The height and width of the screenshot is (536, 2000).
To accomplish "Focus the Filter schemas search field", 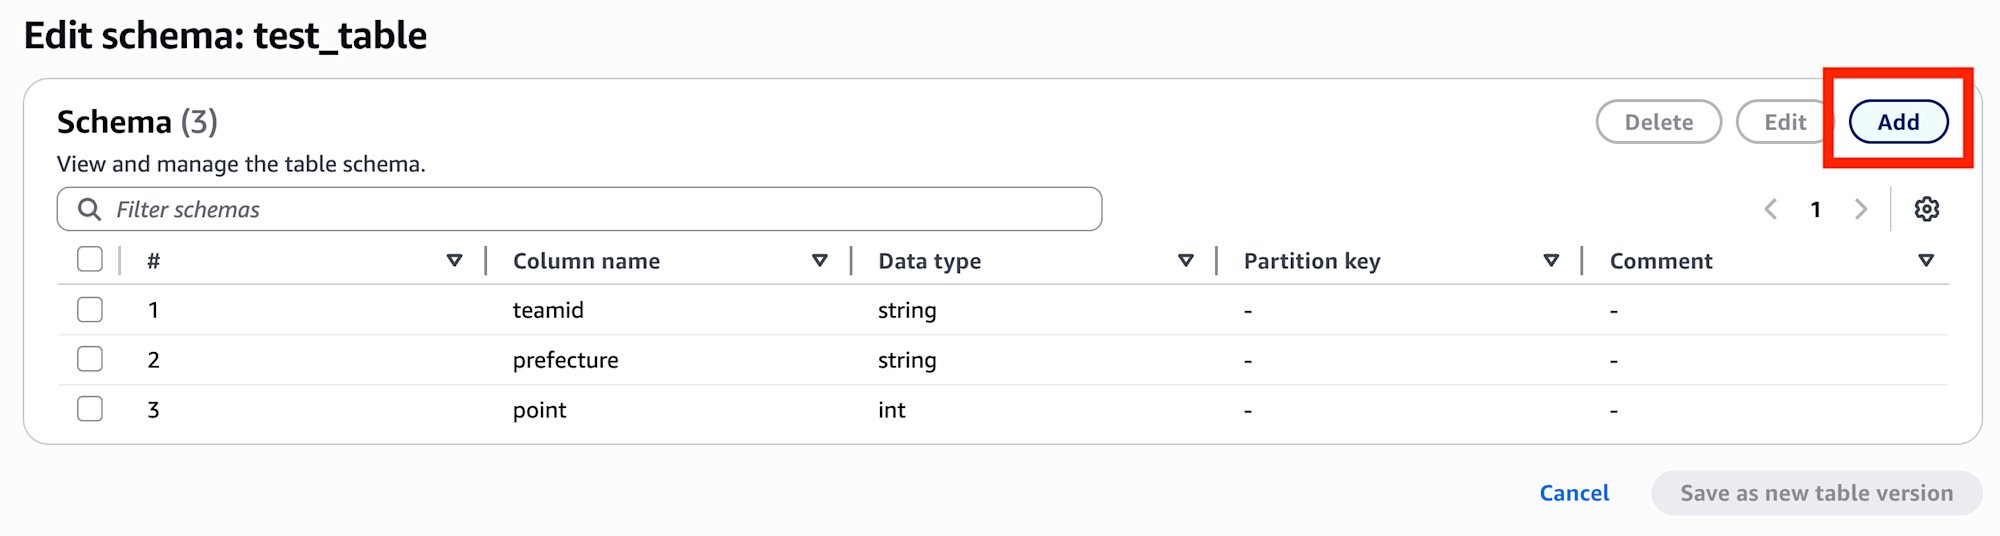I will pos(579,209).
